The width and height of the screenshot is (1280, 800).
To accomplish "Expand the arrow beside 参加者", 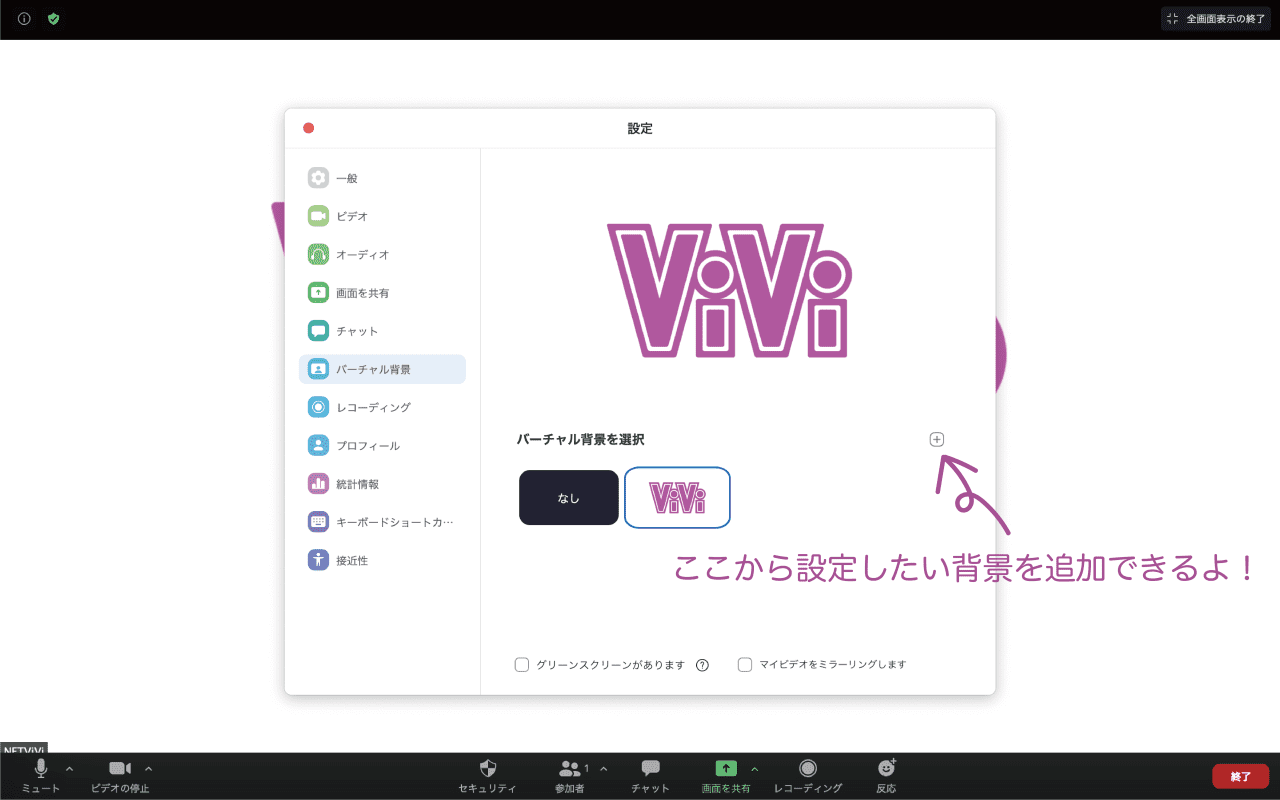I will [603, 768].
